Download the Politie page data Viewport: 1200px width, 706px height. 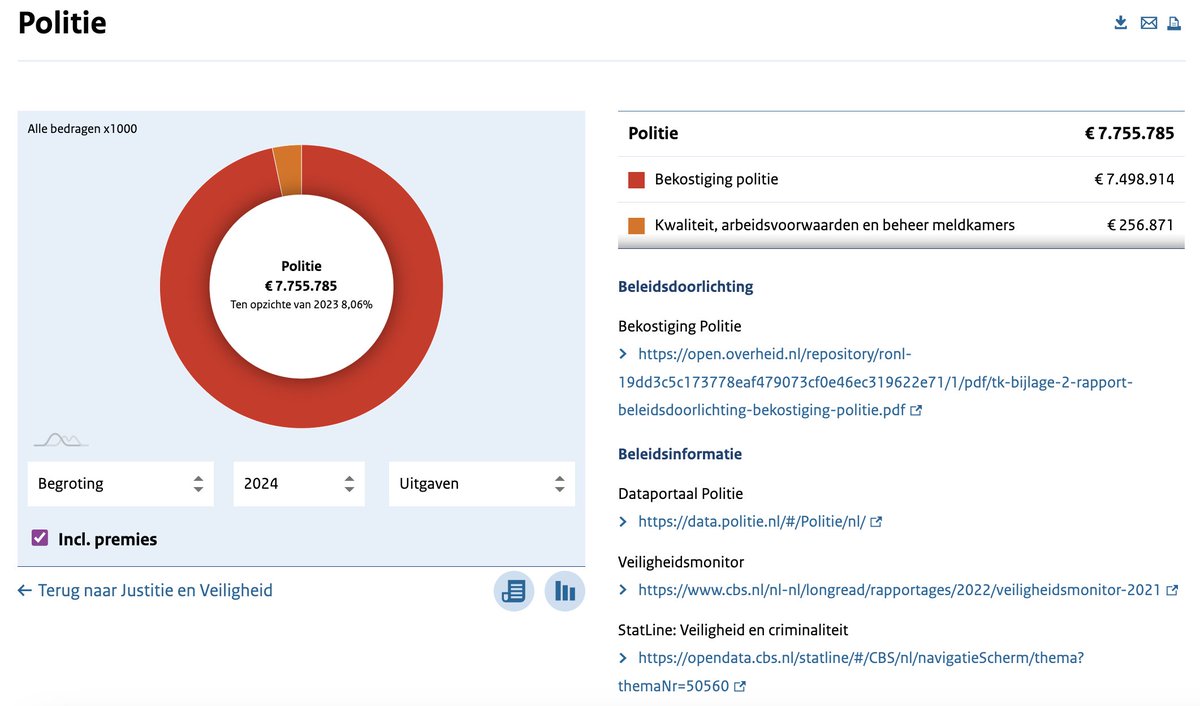[1121, 22]
